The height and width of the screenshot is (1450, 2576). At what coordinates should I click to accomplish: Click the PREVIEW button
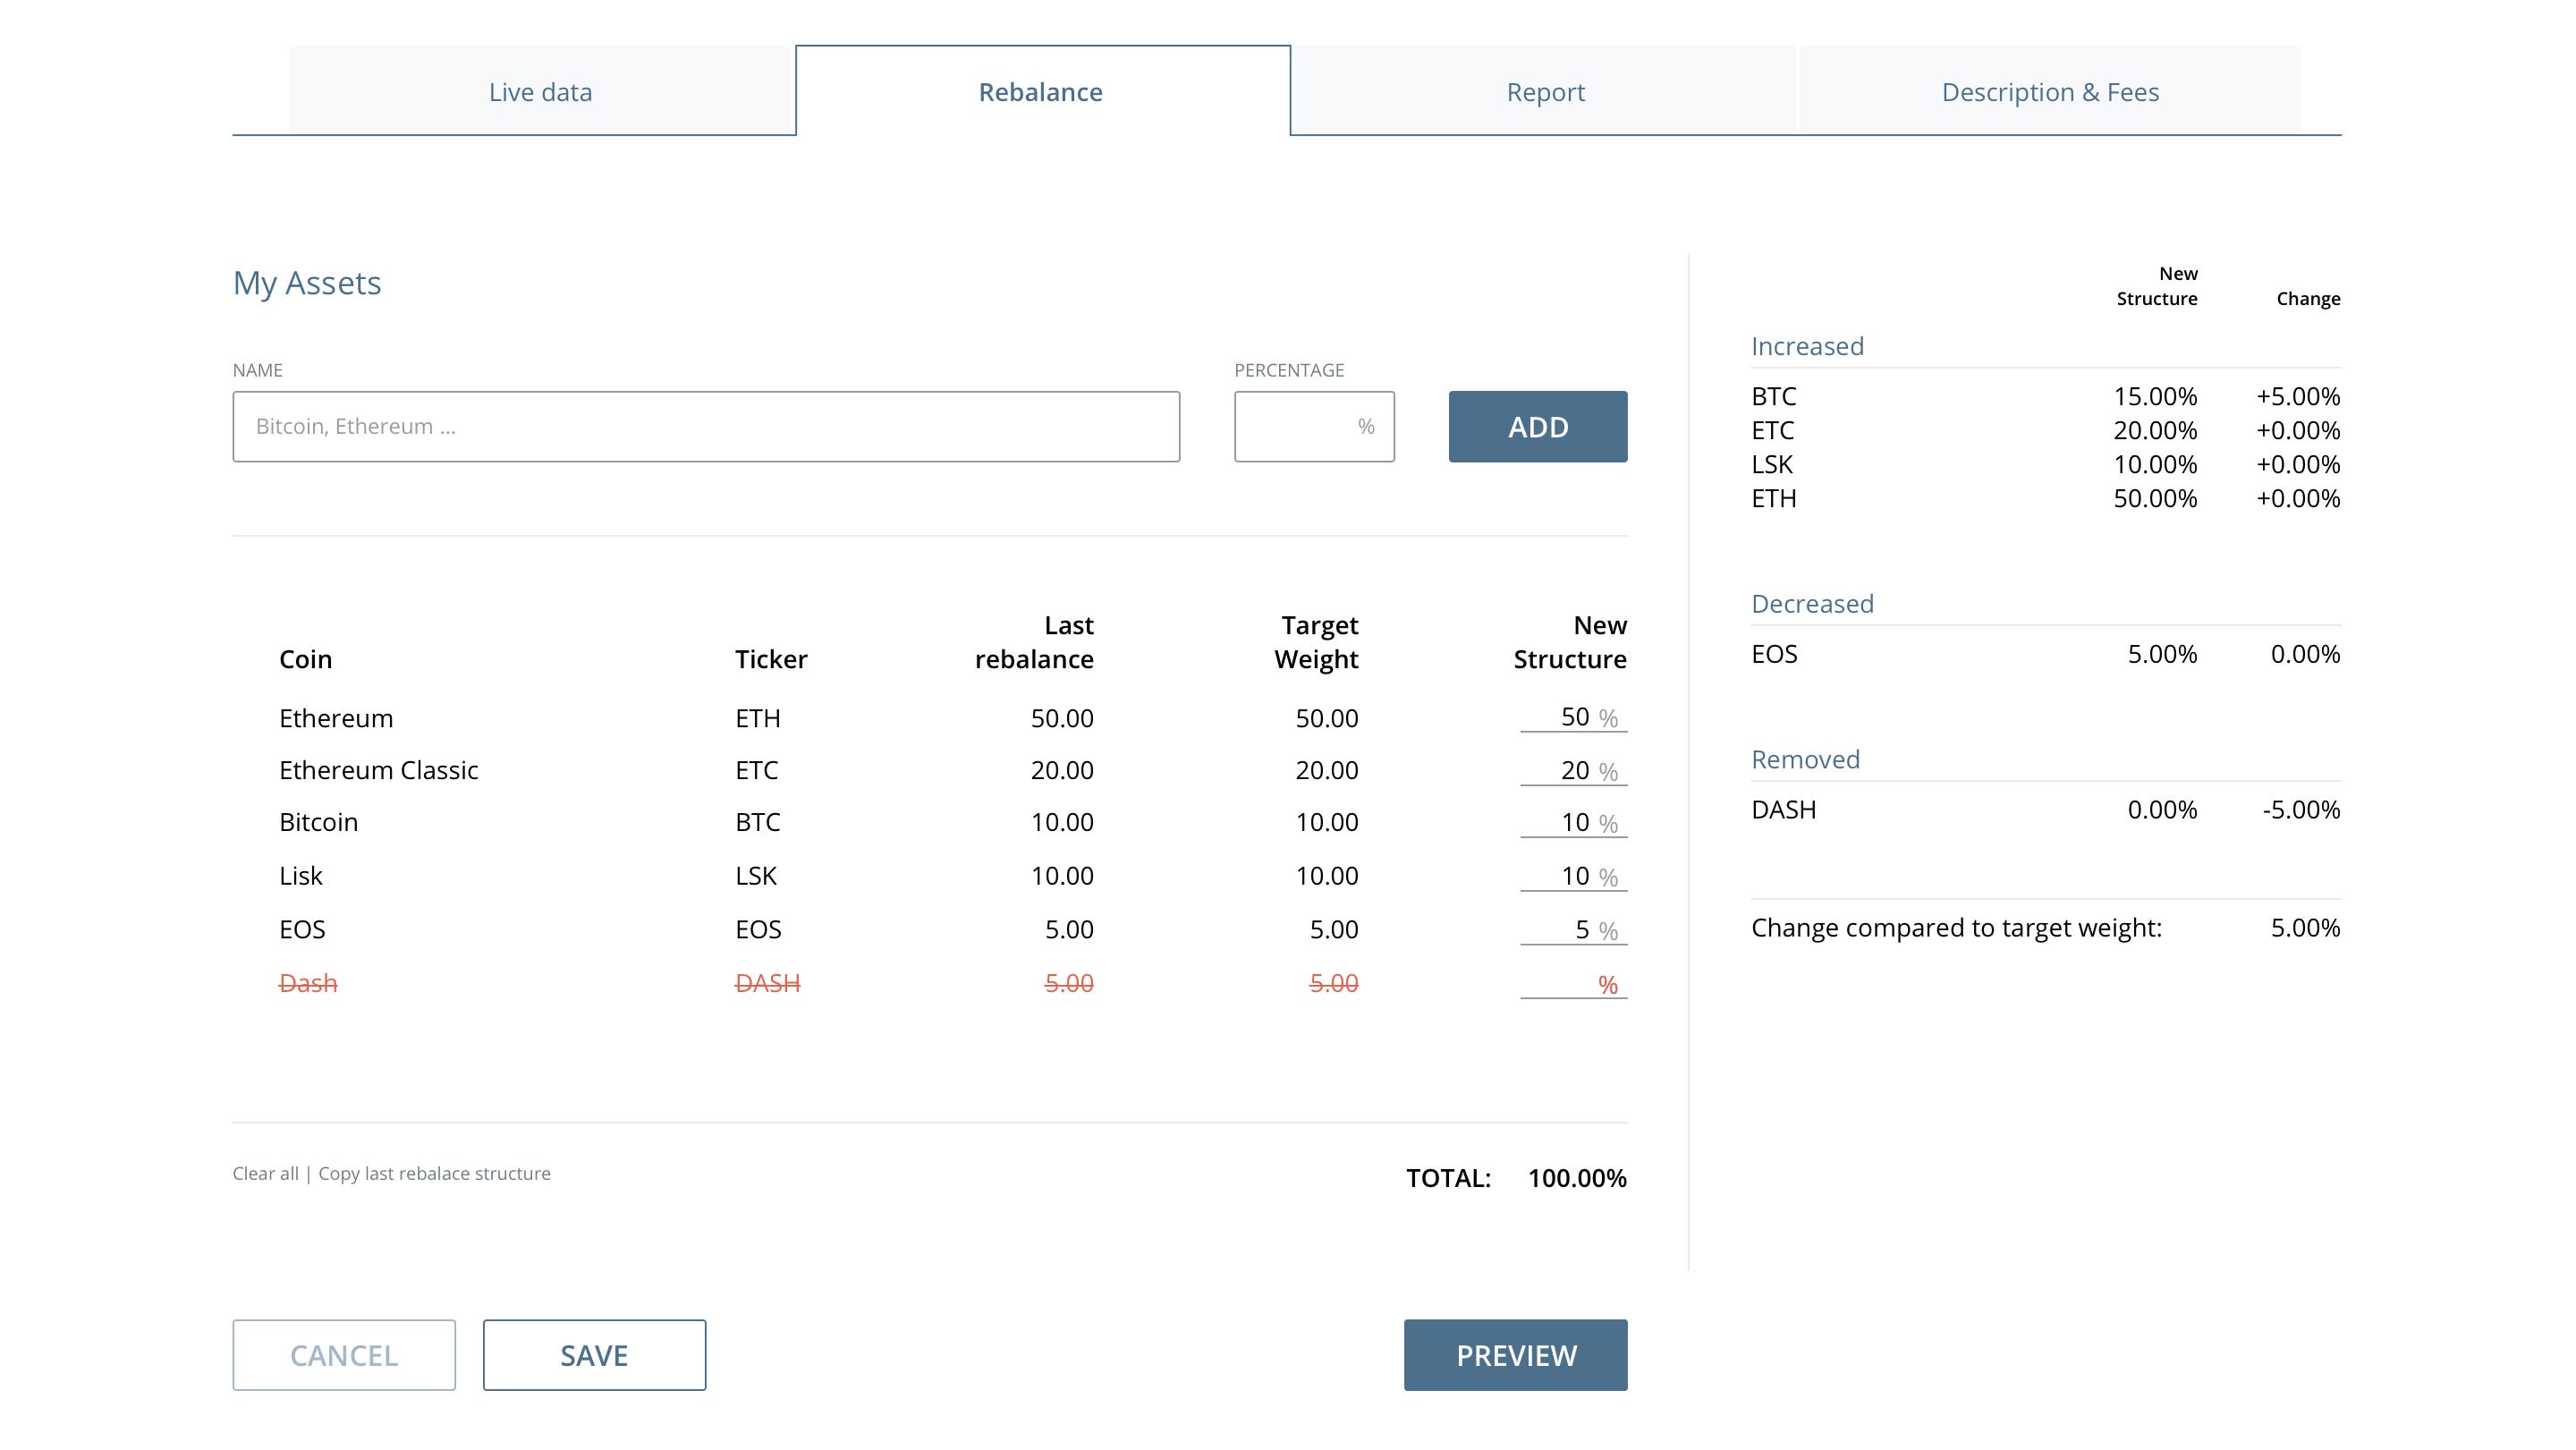[1515, 1355]
